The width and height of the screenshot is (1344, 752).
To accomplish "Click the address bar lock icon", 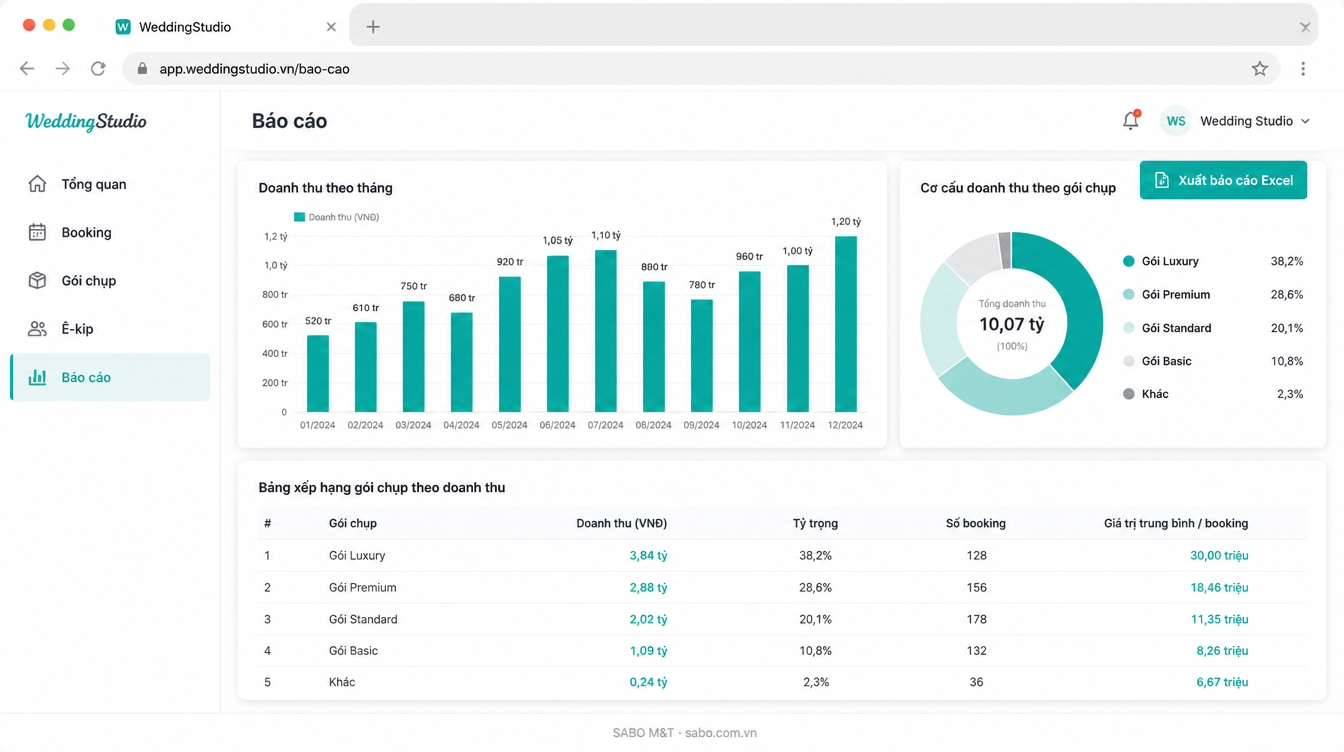I will pos(142,69).
